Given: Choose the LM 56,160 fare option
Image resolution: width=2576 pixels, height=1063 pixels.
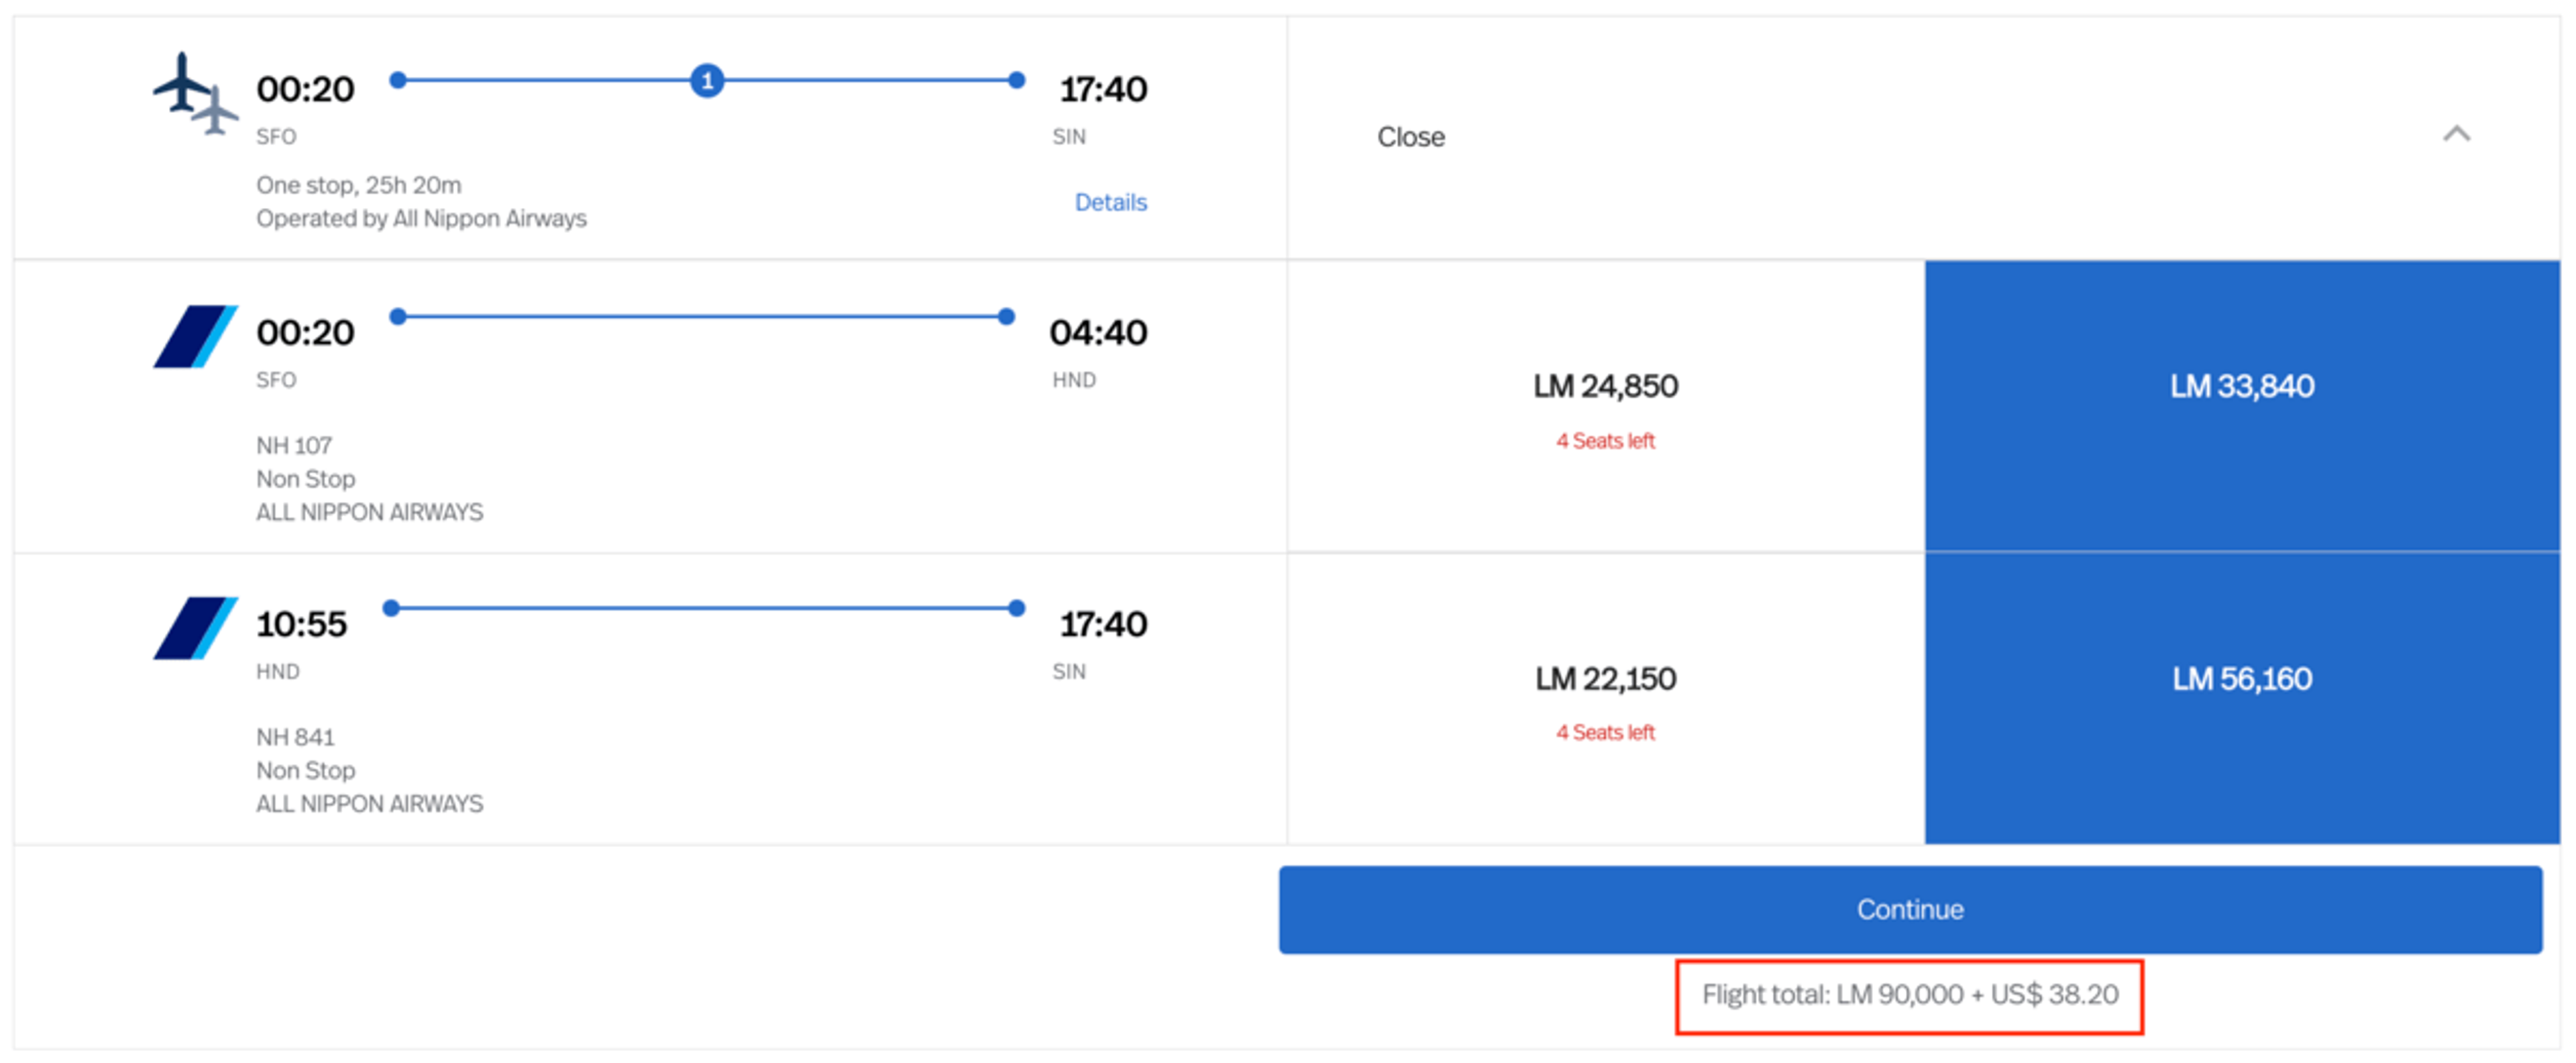Looking at the screenshot, I should click(2242, 698).
